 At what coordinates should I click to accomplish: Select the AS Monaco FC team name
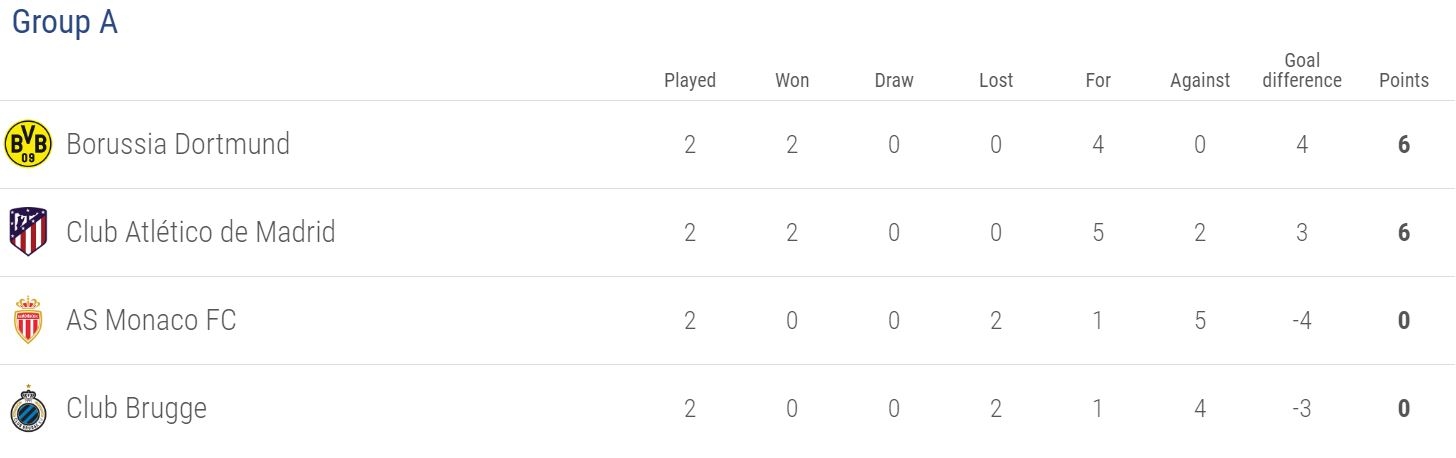click(151, 320)
